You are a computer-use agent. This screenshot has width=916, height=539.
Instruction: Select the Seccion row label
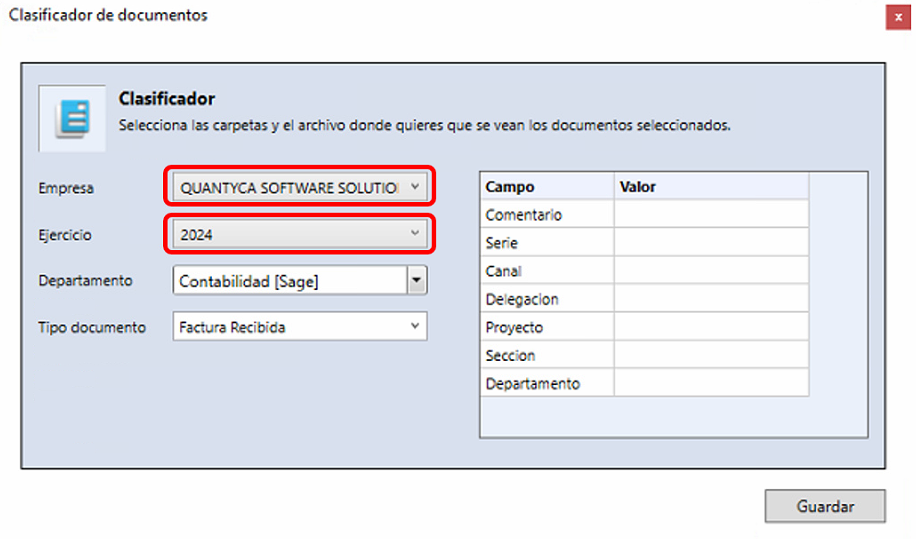pyautogui.click(x=547, y=355)
